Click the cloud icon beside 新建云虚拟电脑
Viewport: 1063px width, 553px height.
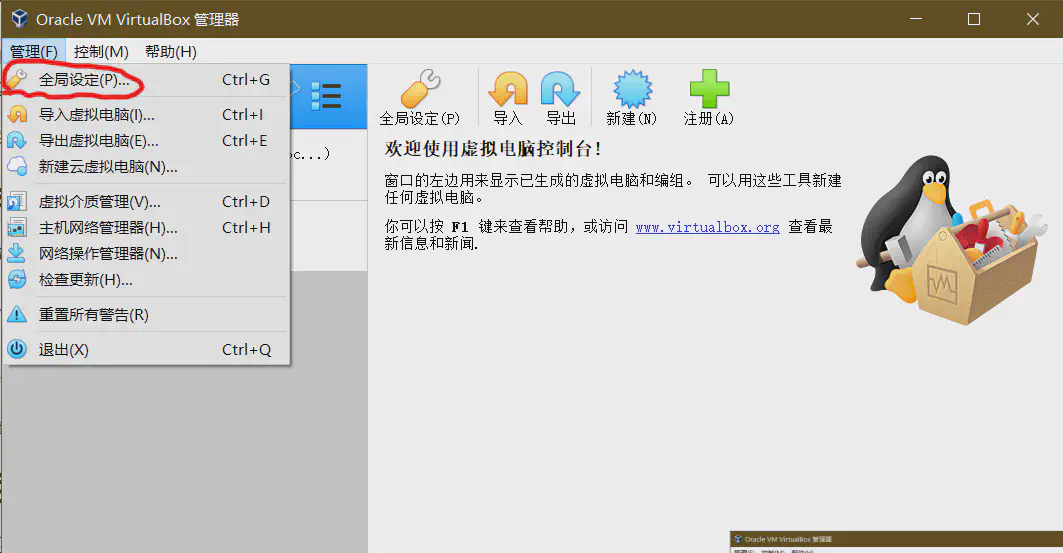[x=17, y=166]
